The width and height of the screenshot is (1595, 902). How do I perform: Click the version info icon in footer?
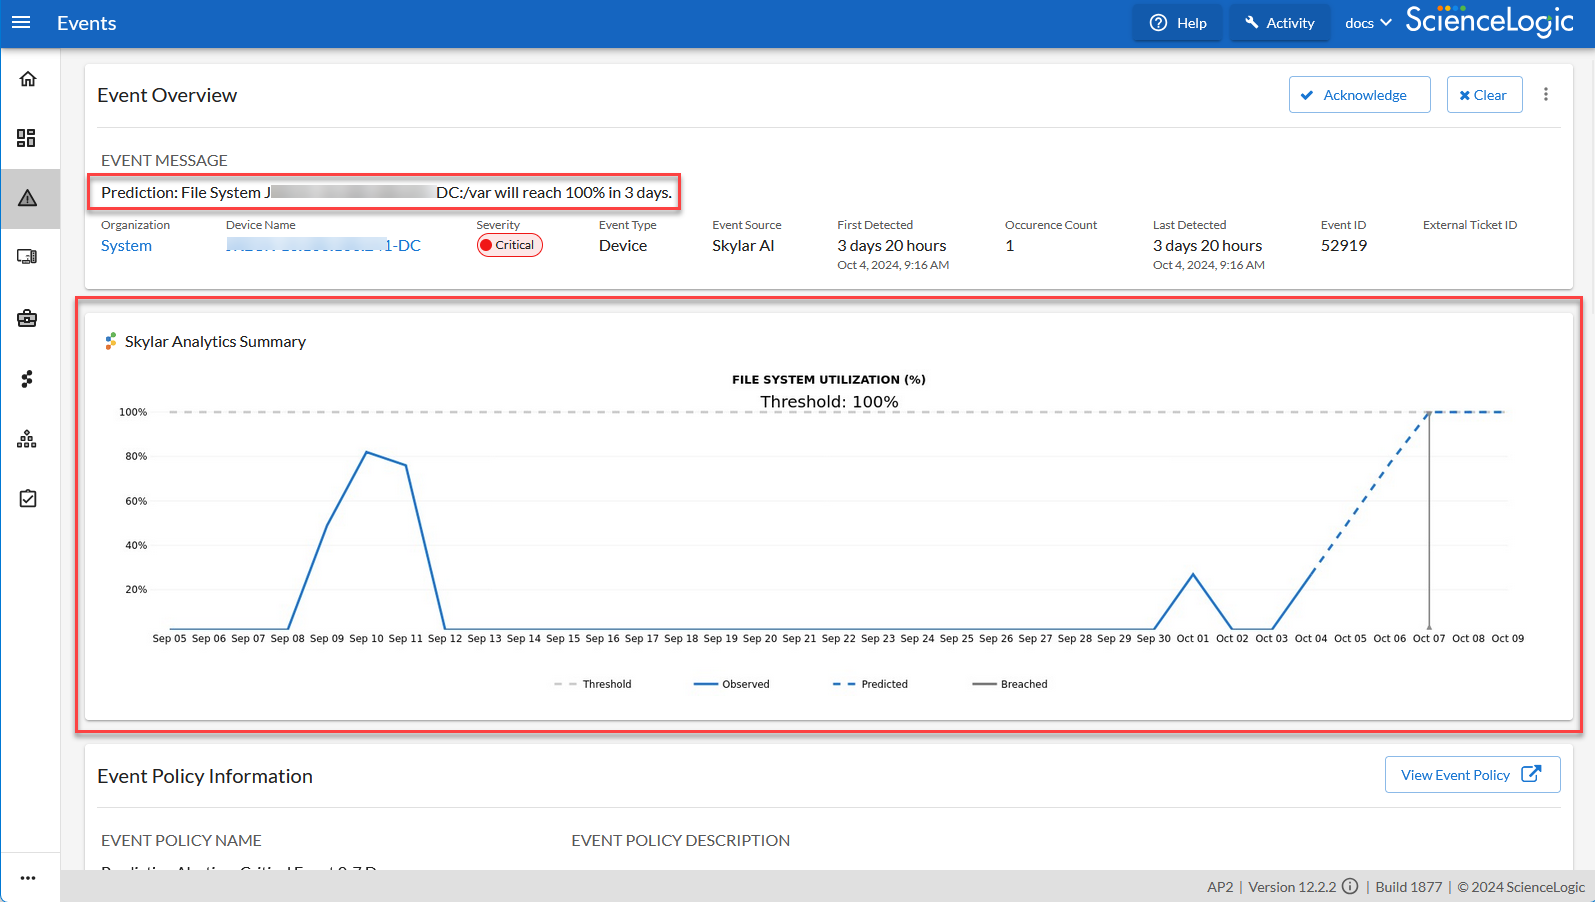pos(1350,886)
